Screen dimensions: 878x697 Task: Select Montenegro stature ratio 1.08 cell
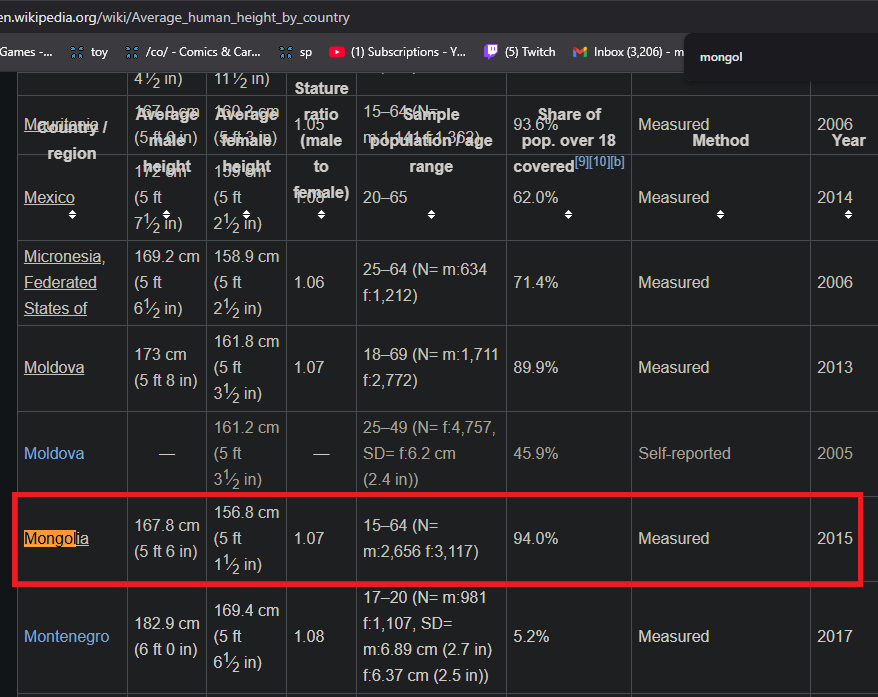coord(321,637)
